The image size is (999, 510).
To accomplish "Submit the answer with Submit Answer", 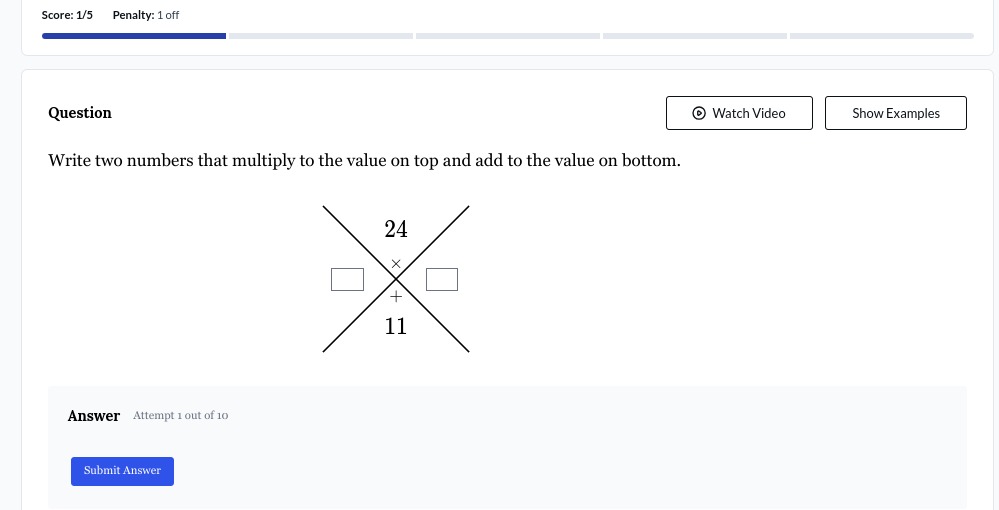I will [122, 471].
